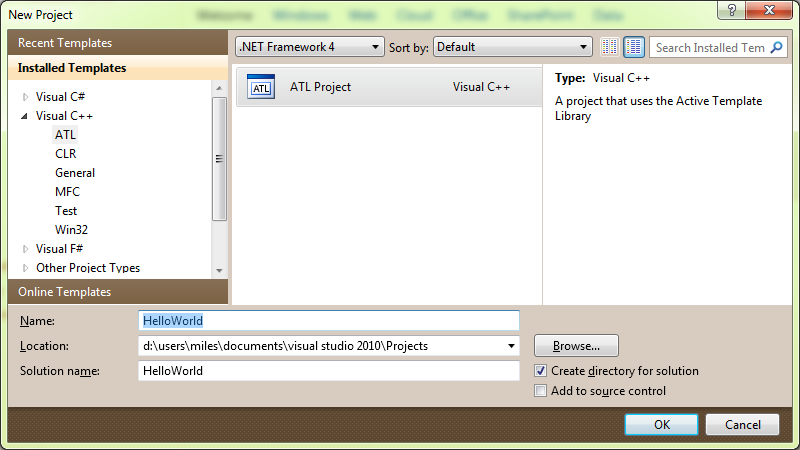800x450 pixels.
Task: Select the Visual F# tree label
Action: coord(59,248)
